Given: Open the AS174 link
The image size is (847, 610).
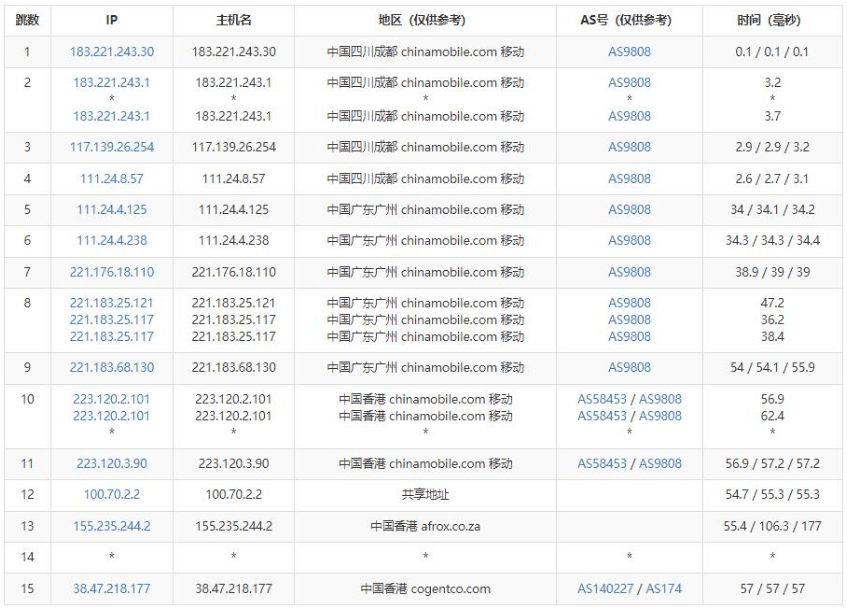Looking at the screenshot, I should 664,589.
